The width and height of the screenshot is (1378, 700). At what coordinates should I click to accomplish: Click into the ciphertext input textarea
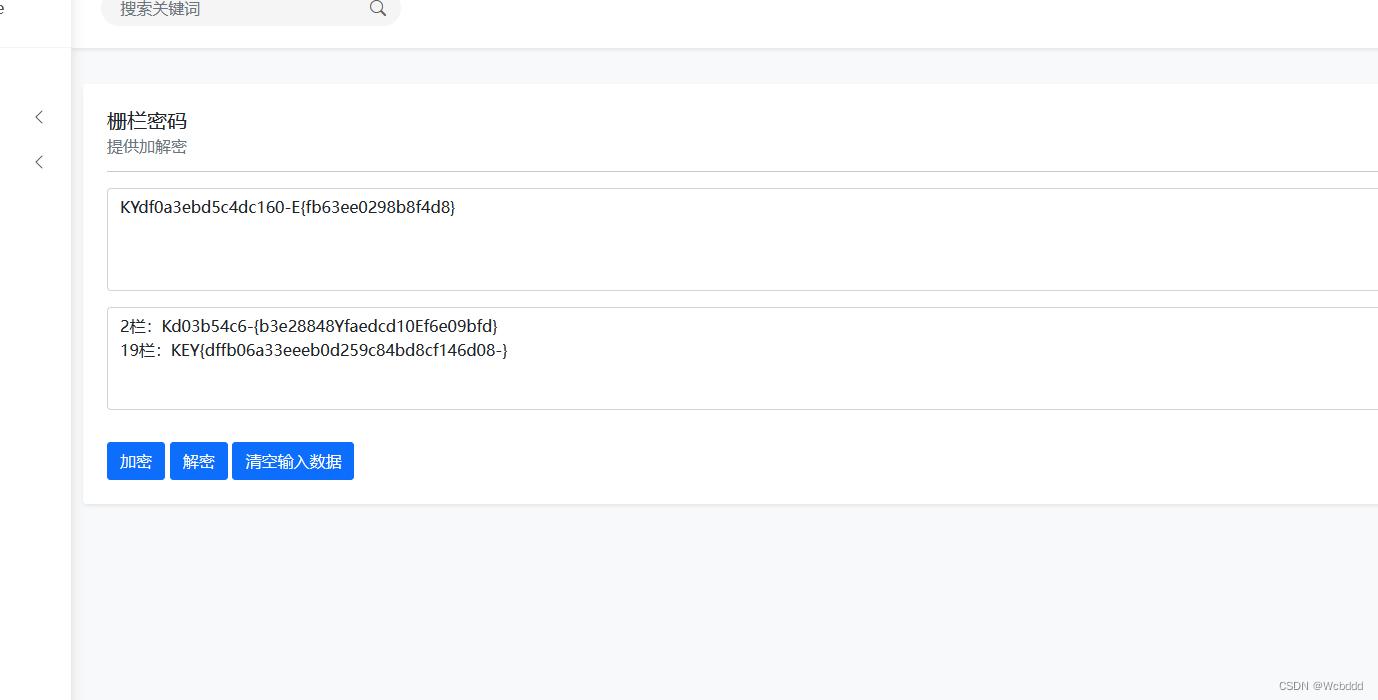(x=742, y=239)
